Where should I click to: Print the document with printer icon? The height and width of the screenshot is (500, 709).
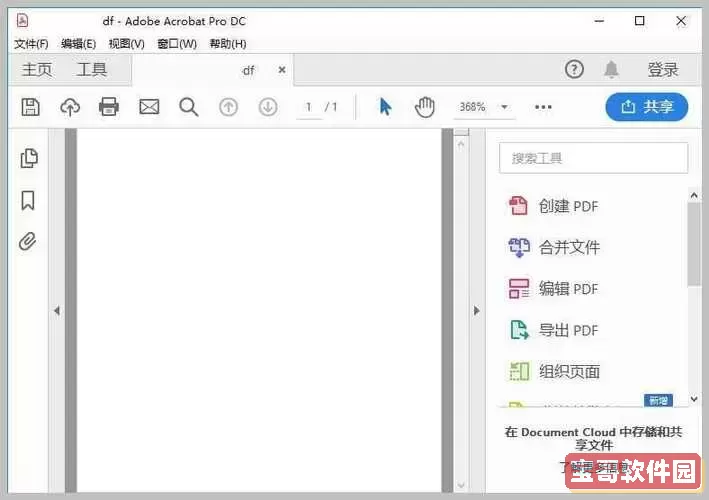tap(109, 107)
